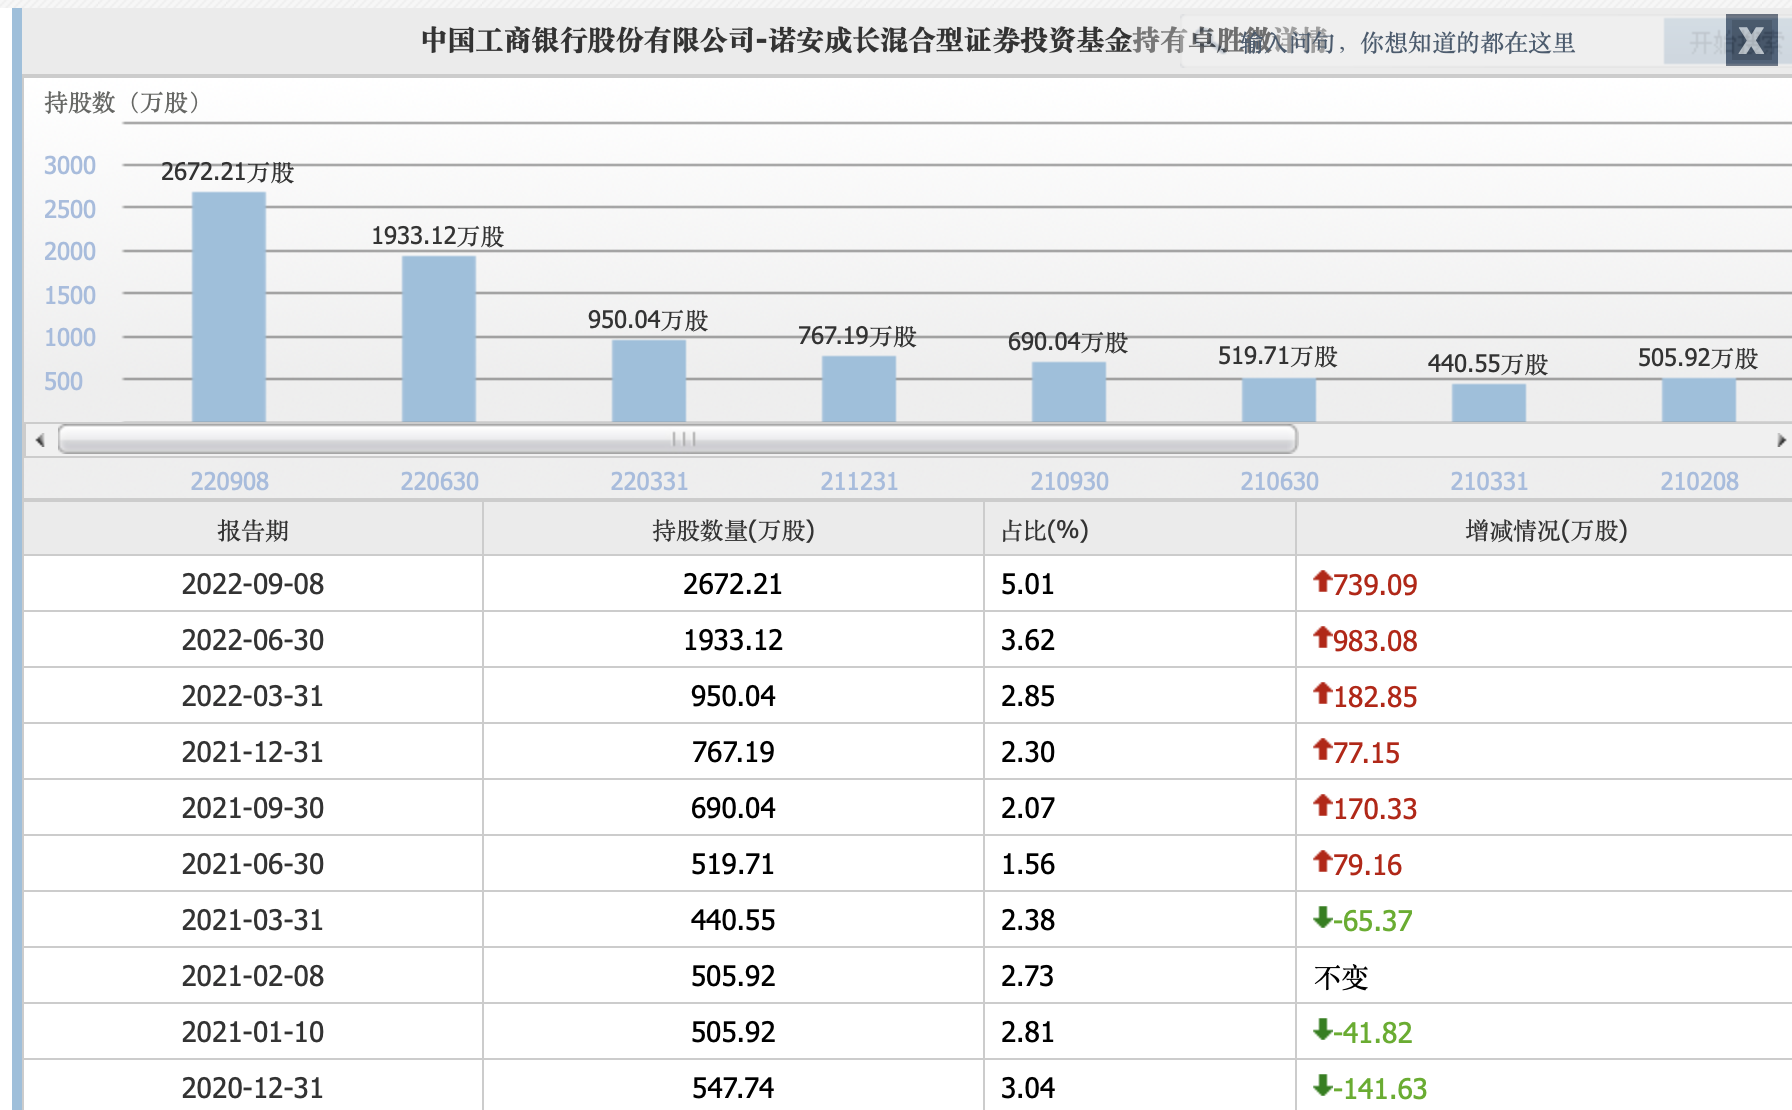Click the 690.04 holdings table cell
The image size is (1792, 1110).
click(x=733, y=808)
